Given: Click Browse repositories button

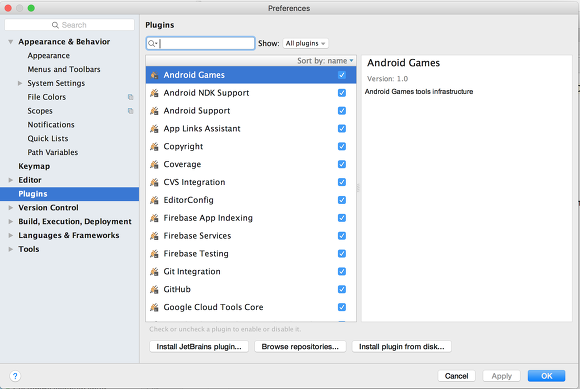Looking at the screenshot, I should pyautogui.click(x=300, y=346).
